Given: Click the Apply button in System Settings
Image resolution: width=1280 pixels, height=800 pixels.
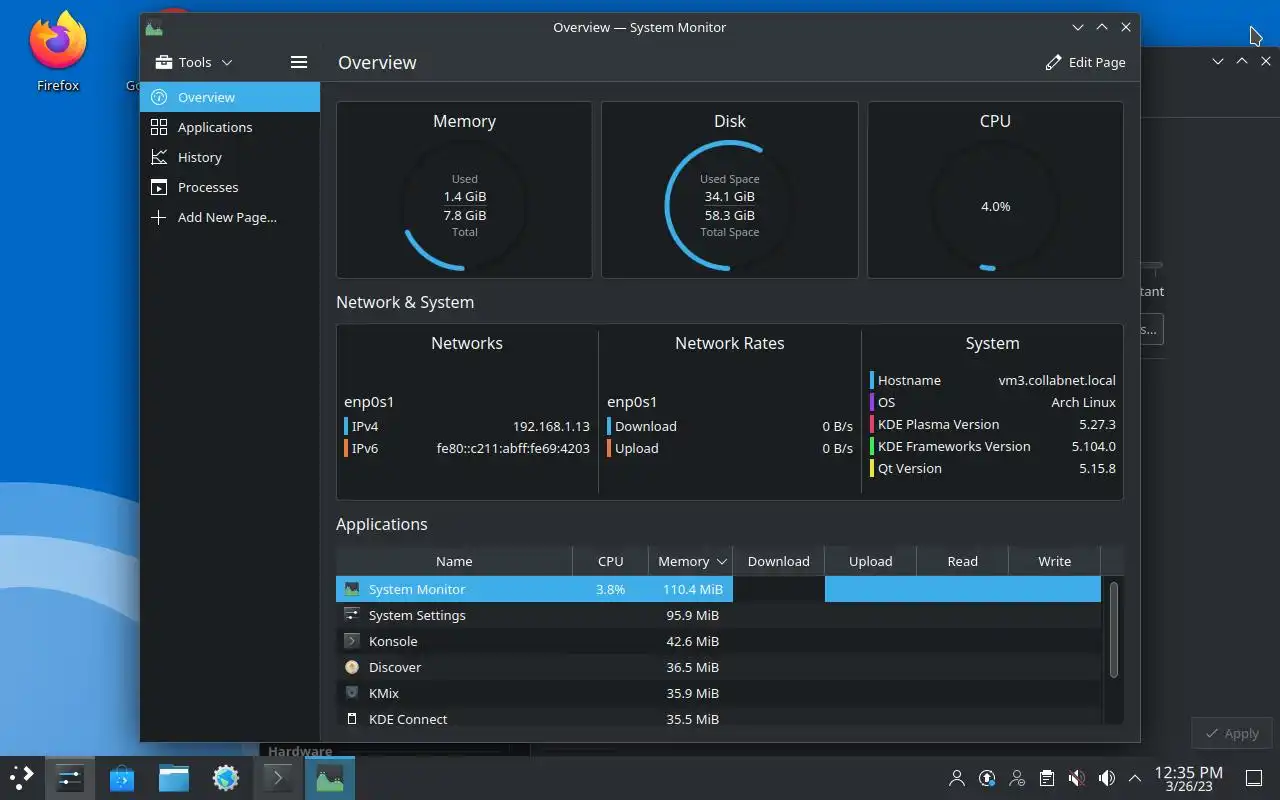Looking at the screenshot, I should tap(1232, 733).
